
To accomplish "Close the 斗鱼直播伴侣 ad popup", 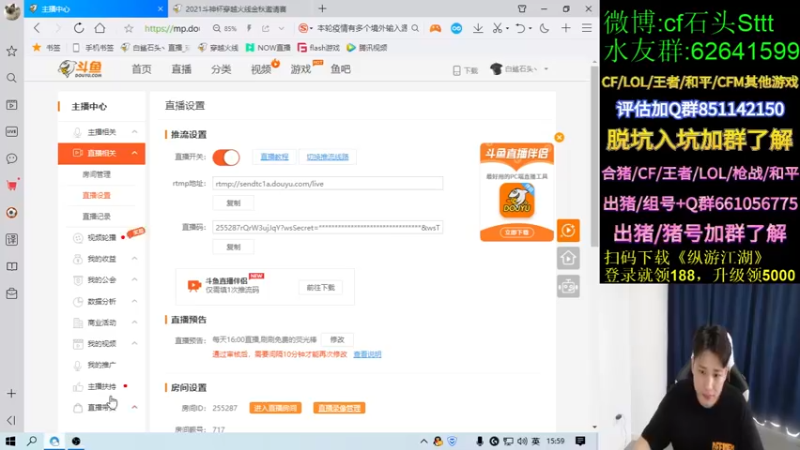I will click(559, 137).
